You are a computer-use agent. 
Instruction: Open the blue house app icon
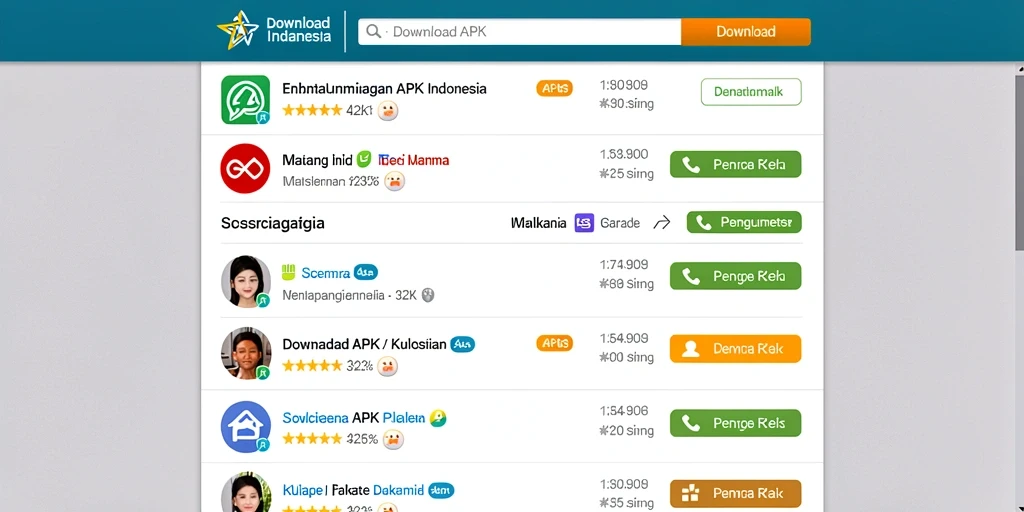pyautogui.click(x=246, y=427)
